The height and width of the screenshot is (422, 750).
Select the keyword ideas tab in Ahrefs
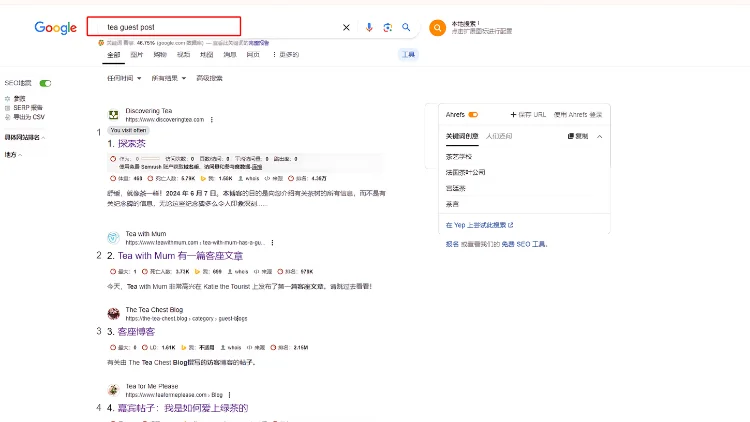462,136
